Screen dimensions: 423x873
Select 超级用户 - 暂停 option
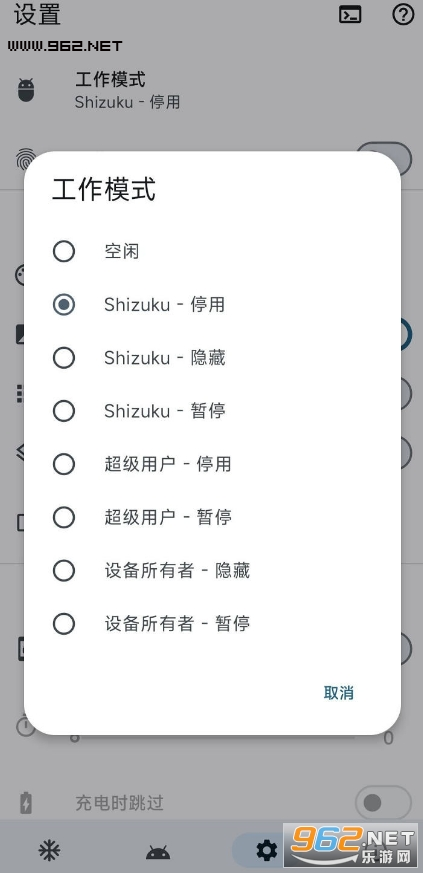click(212, 517)
